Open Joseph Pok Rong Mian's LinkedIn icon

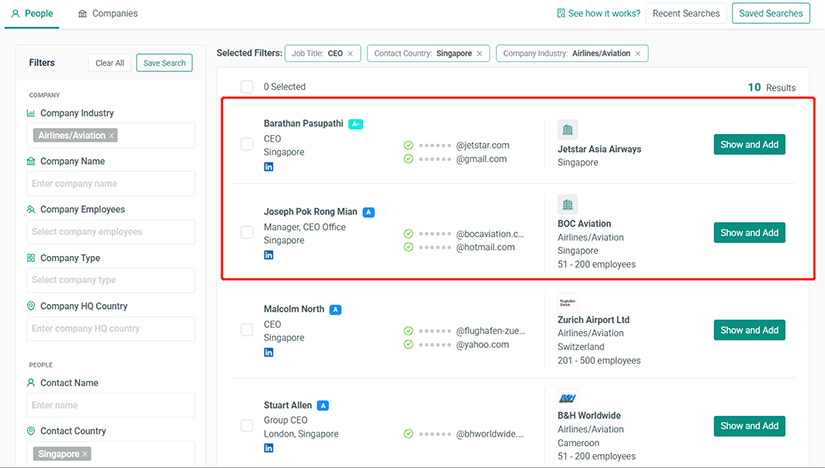pos(268,255)
